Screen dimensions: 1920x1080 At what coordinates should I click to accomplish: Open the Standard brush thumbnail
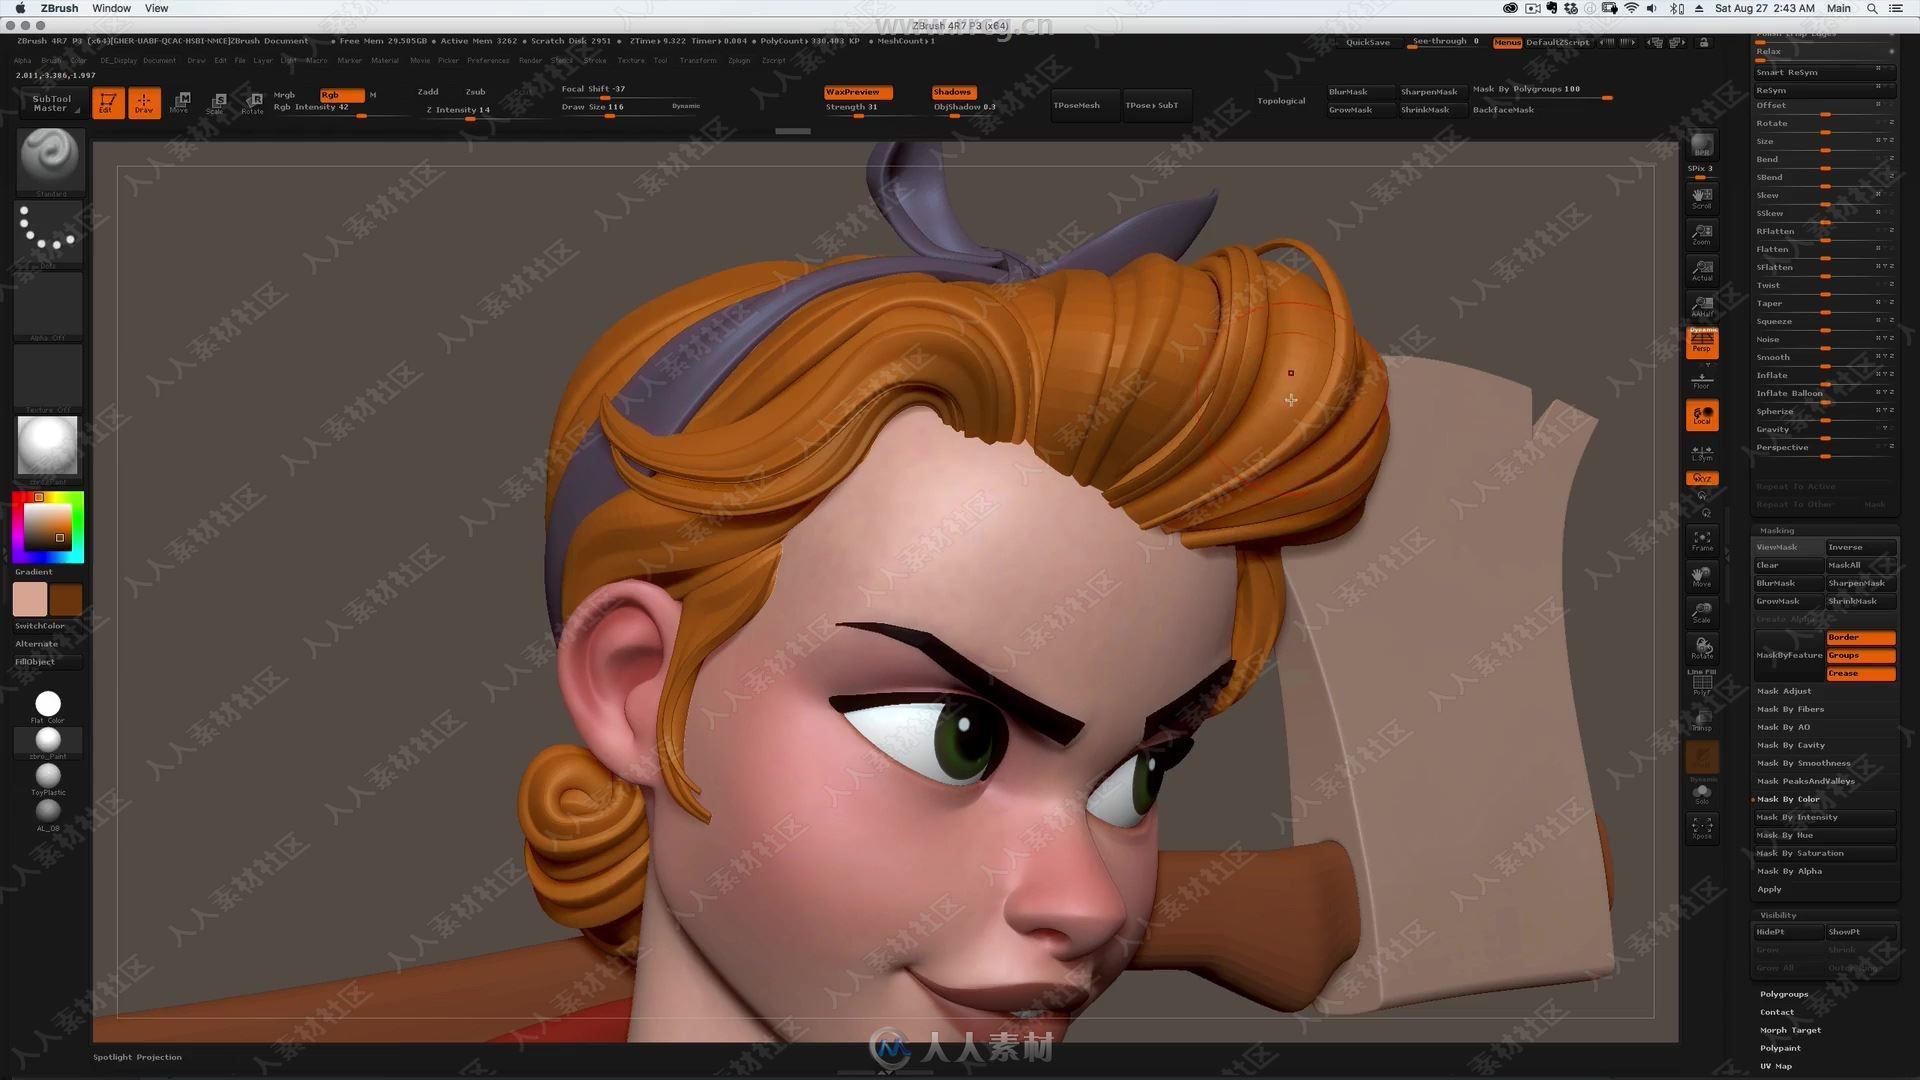[x=49, y=162]
